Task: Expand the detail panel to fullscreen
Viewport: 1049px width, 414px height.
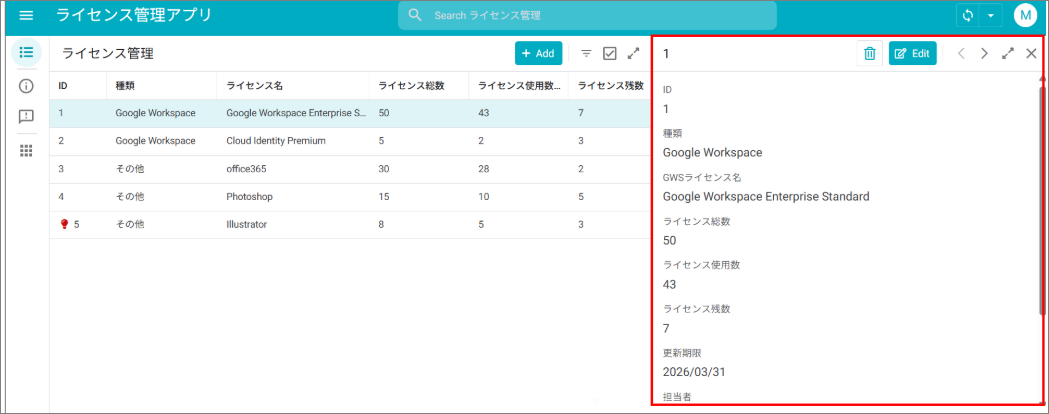Action: pyautogui.click(x=1008, y=54)
